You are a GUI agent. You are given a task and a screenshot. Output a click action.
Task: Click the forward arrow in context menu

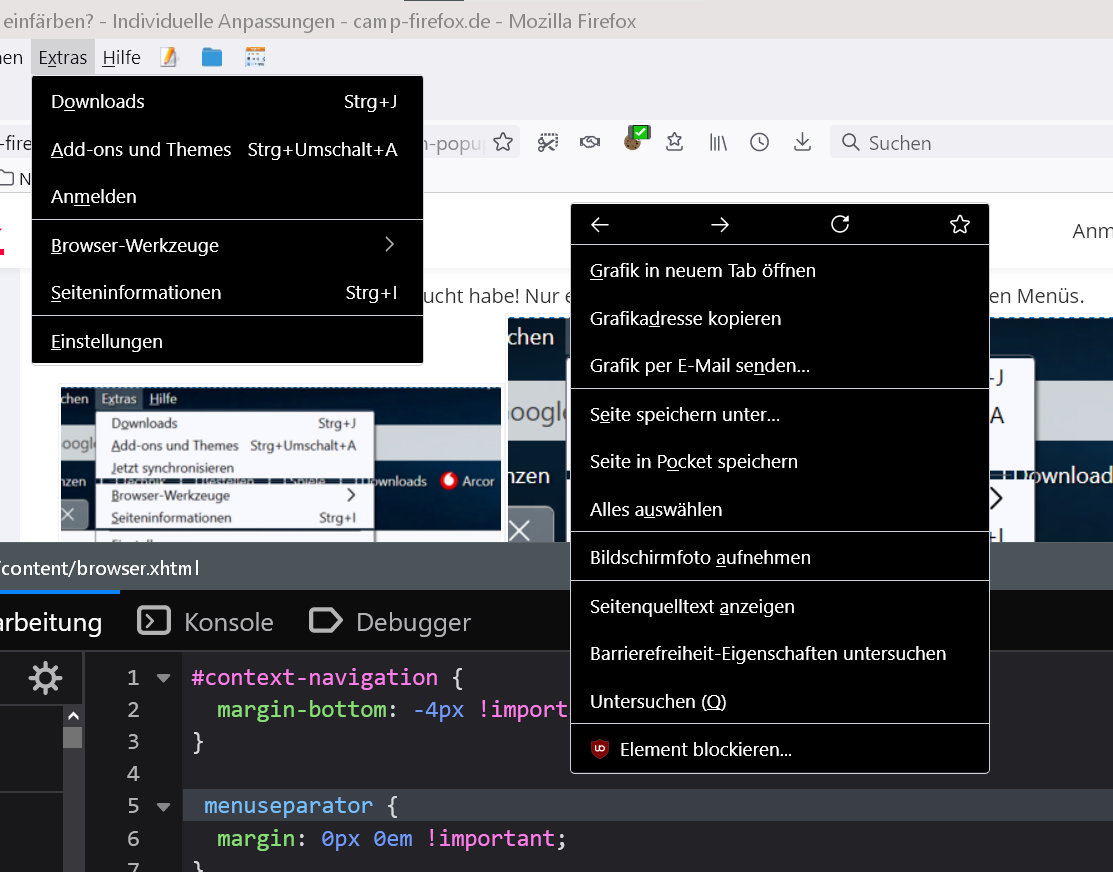point(720,225)
